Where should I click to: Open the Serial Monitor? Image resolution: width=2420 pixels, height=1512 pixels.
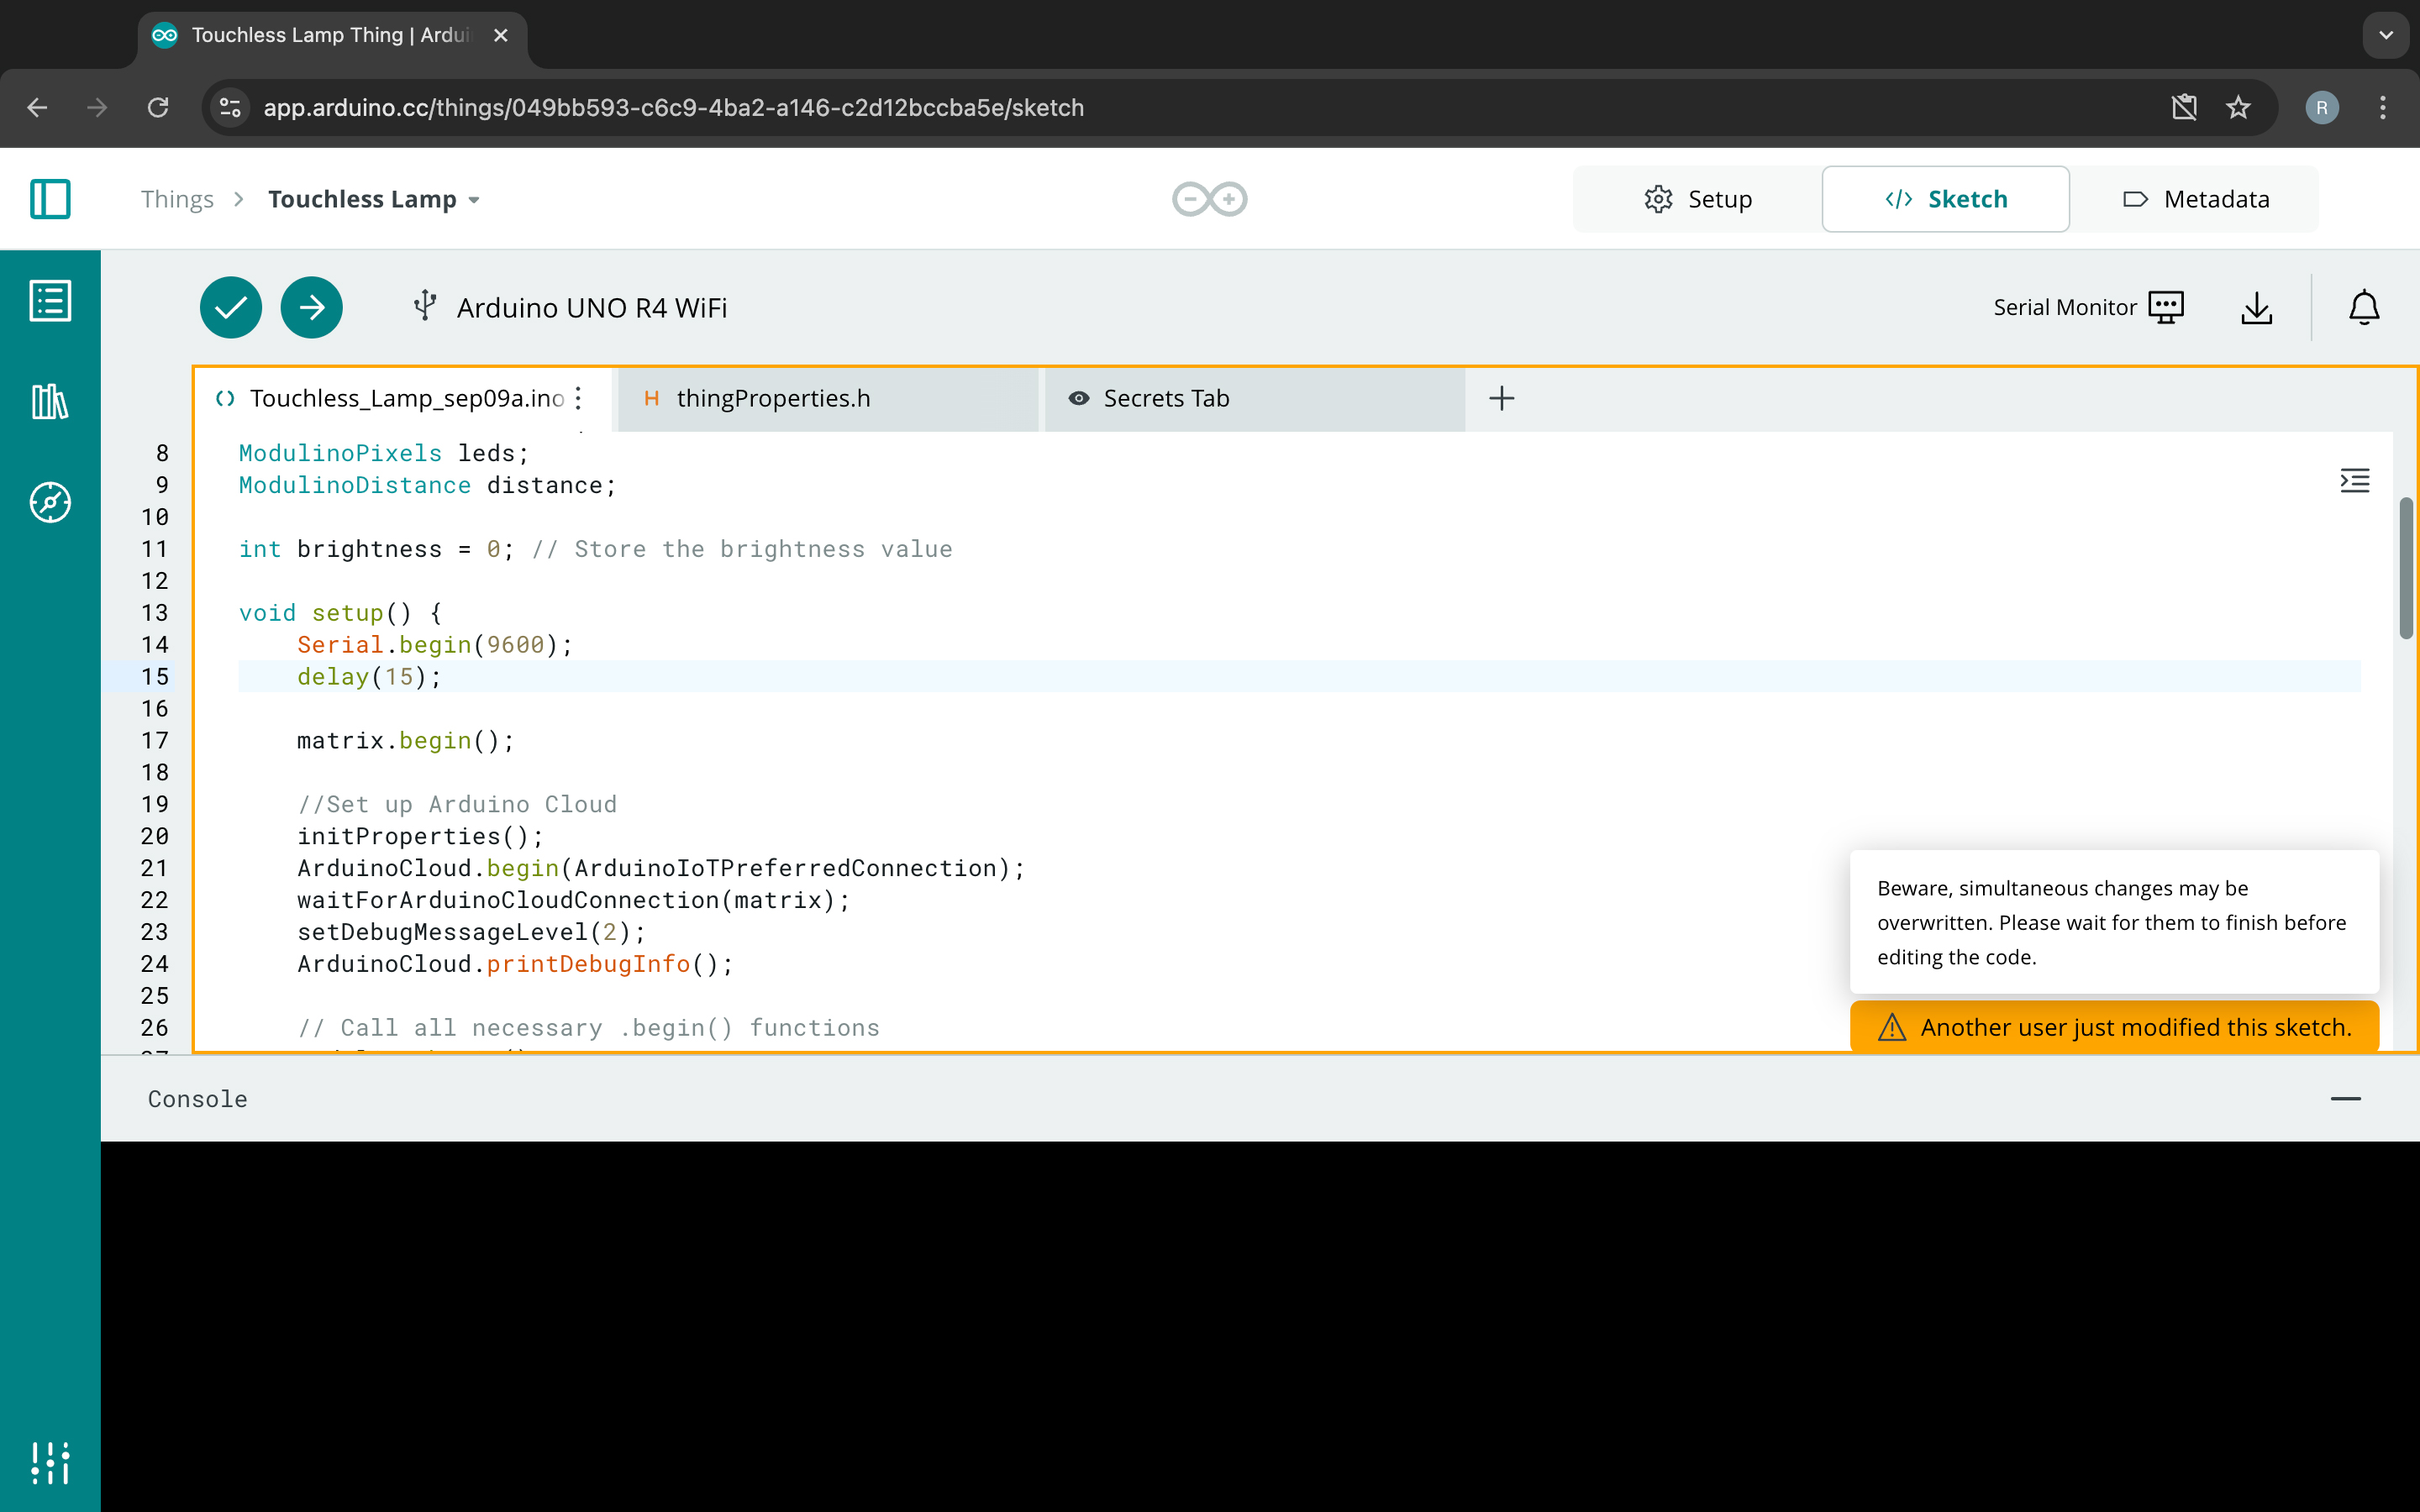click(2088, 307)
